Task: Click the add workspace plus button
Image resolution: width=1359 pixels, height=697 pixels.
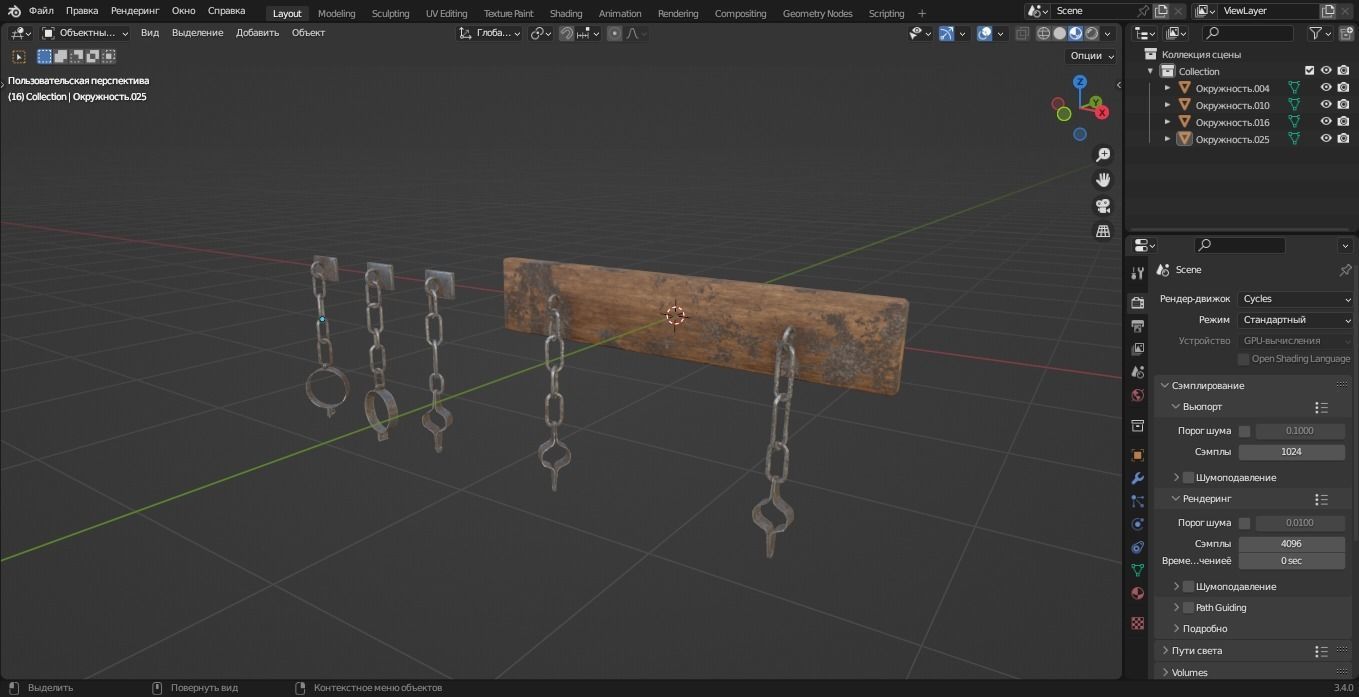Action: [922, 13]
